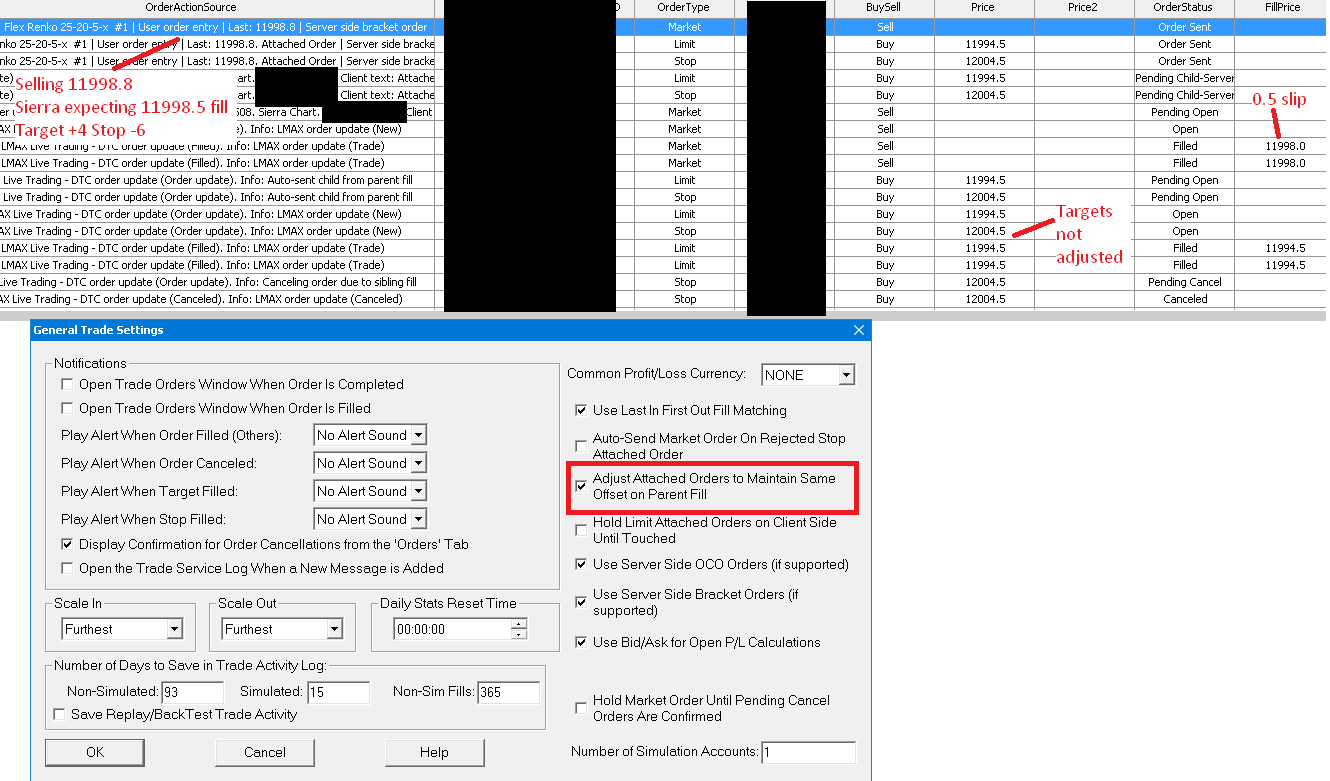Click the Number of Simulation Accounts field
The image size is (1330, 781).
[809, 752]
